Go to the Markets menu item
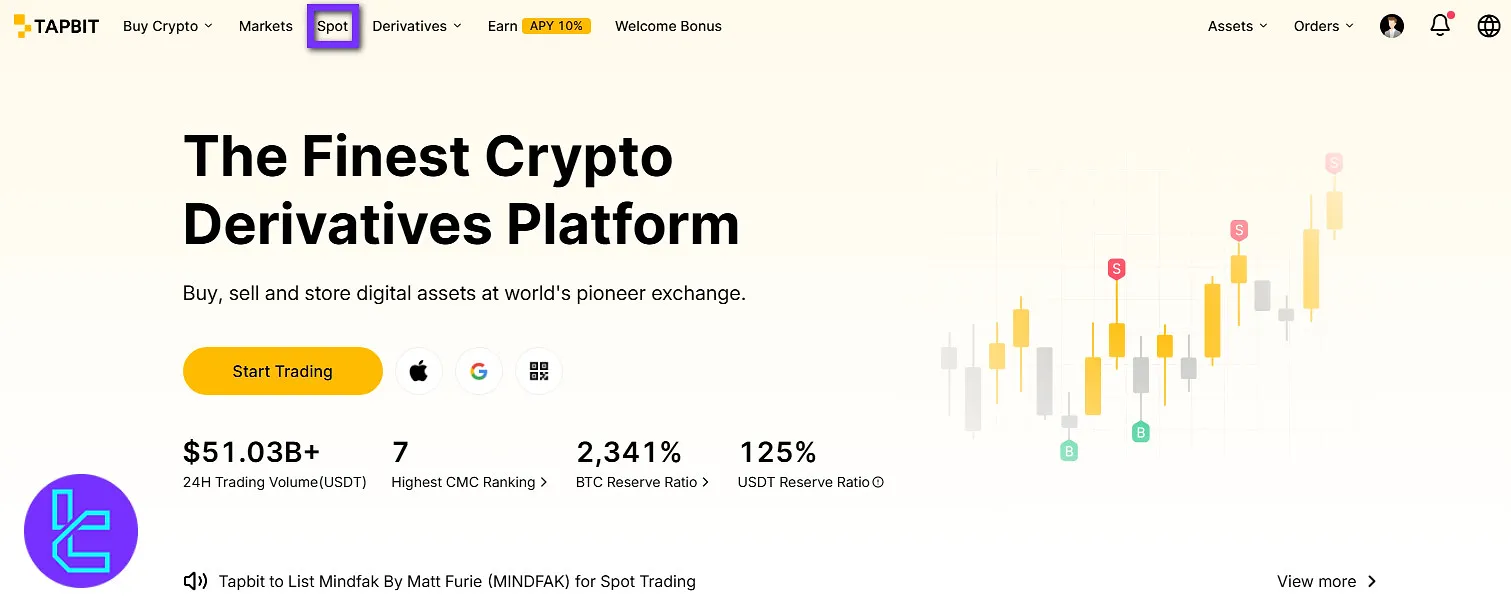 click(x=265, y=26)
